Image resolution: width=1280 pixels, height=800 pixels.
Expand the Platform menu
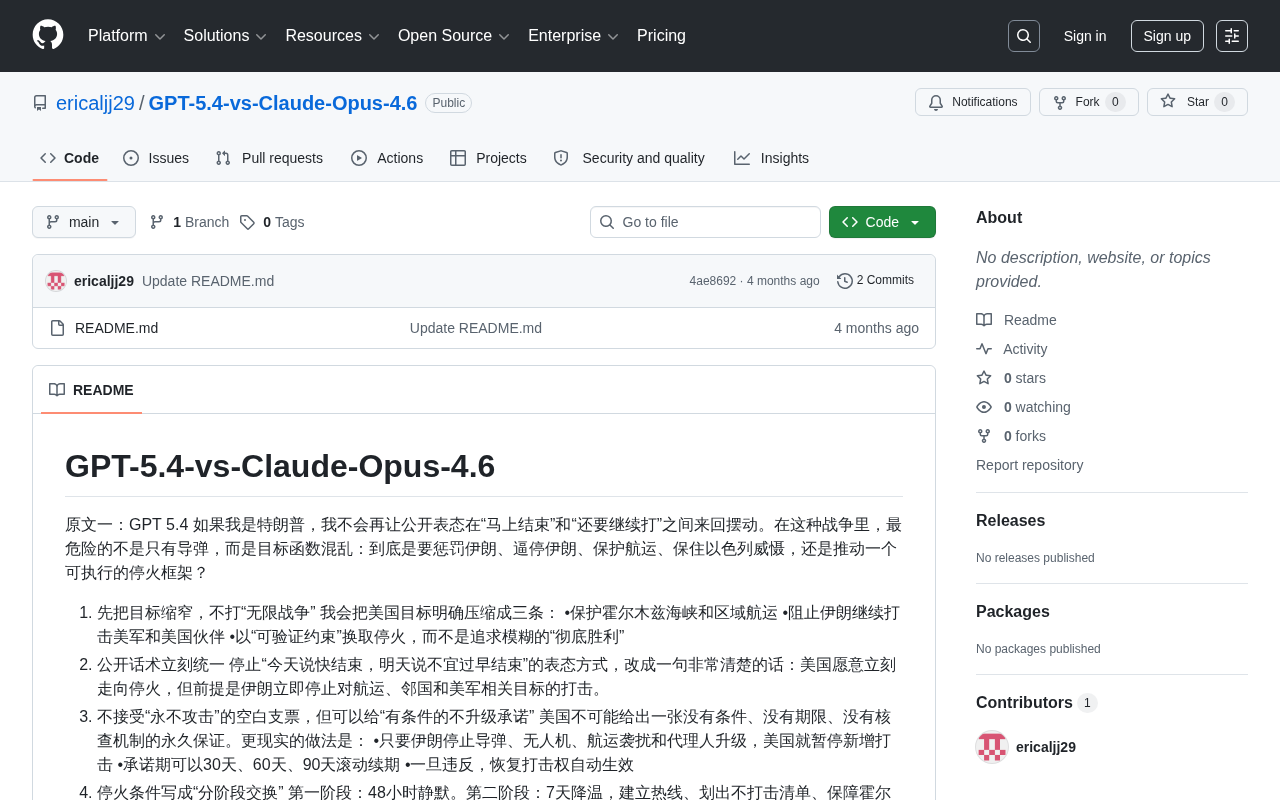click(127, 36)
